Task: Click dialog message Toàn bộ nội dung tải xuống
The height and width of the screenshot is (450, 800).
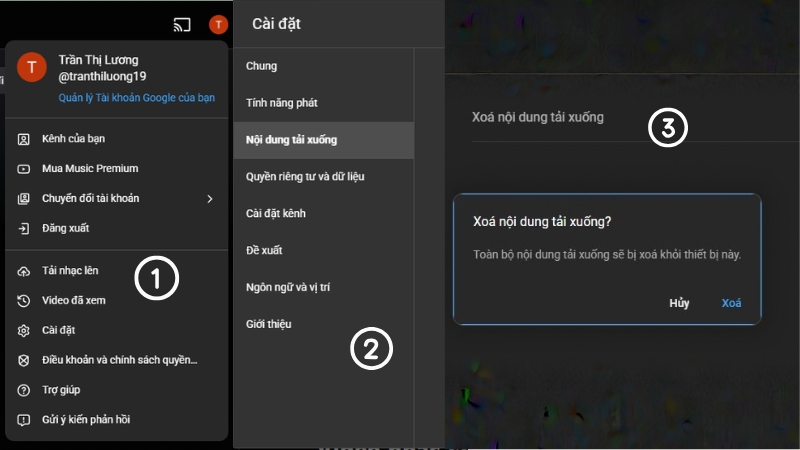Action: tap(607, 255)
